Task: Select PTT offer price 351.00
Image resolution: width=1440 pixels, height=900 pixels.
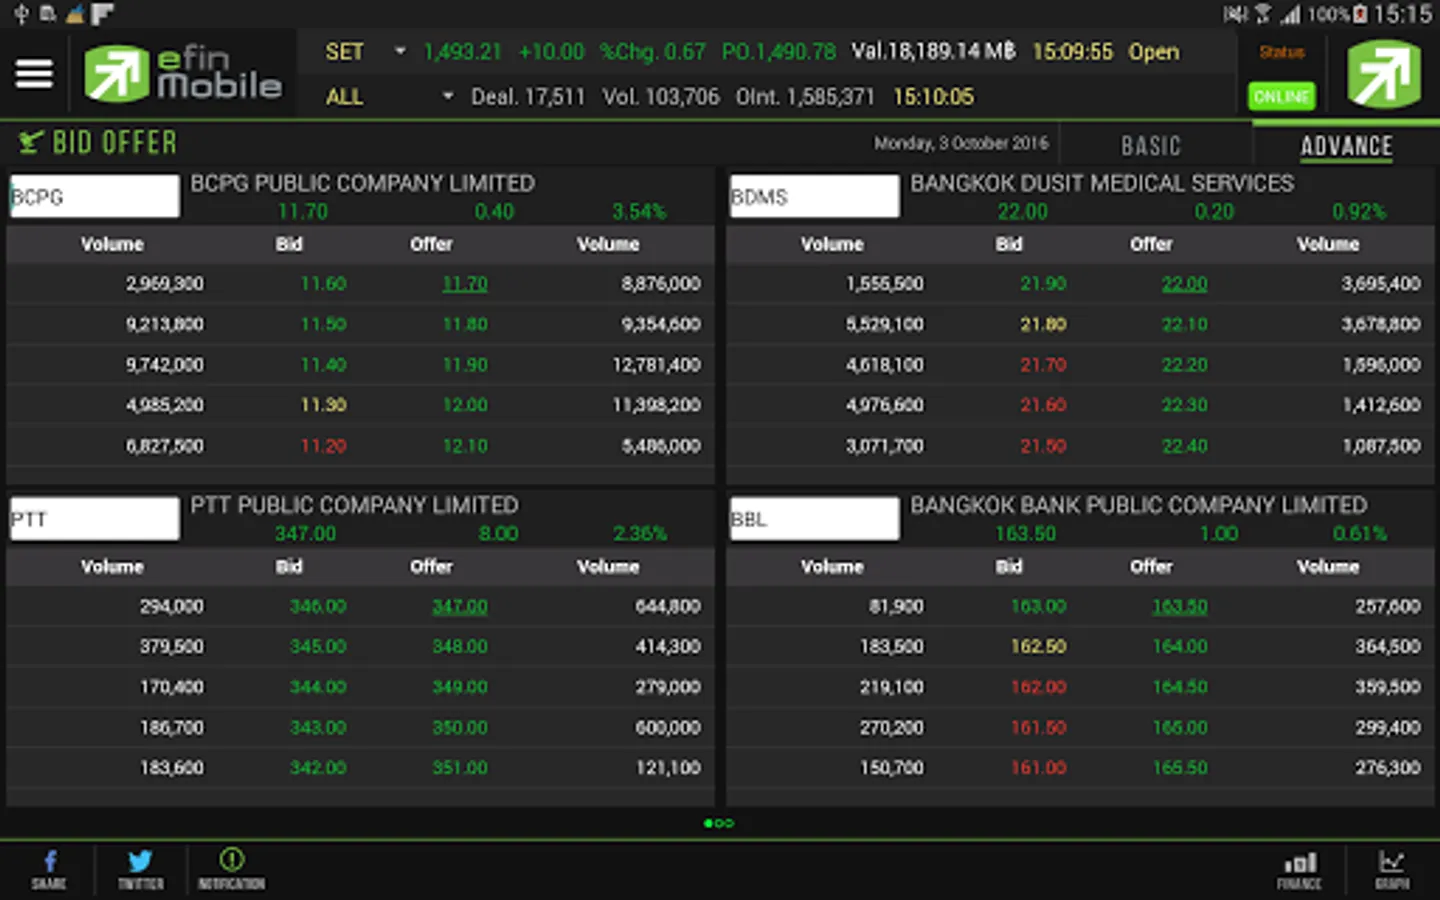Action: click(460, 768)
